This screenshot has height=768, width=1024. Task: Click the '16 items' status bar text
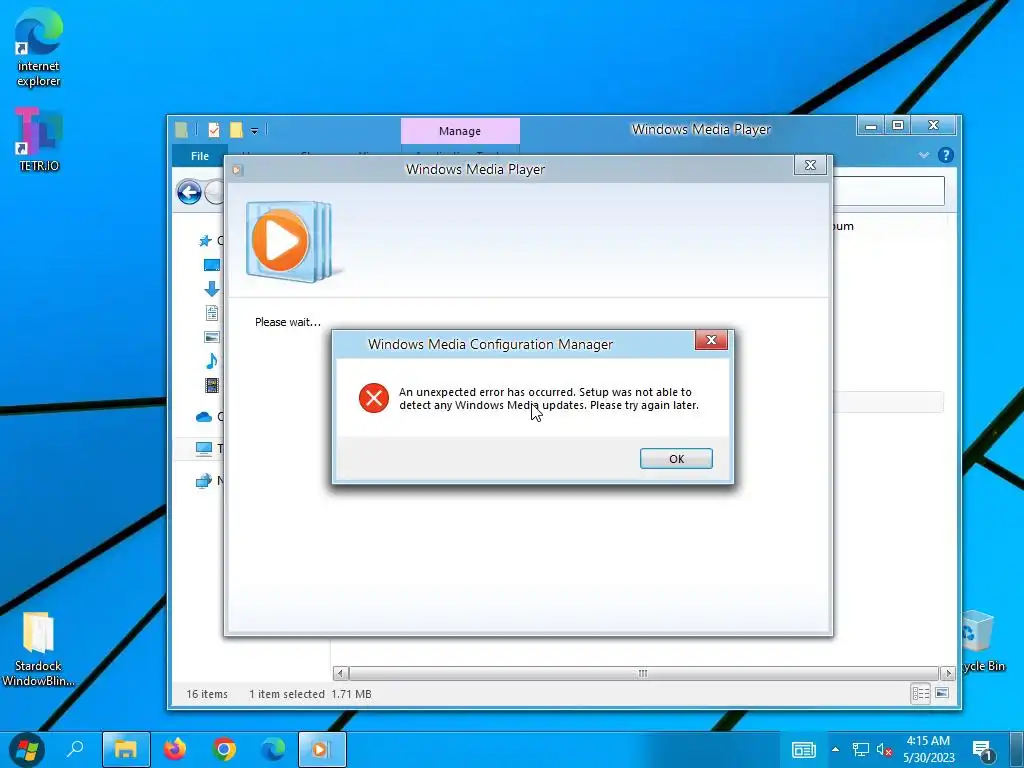point(207,694)
